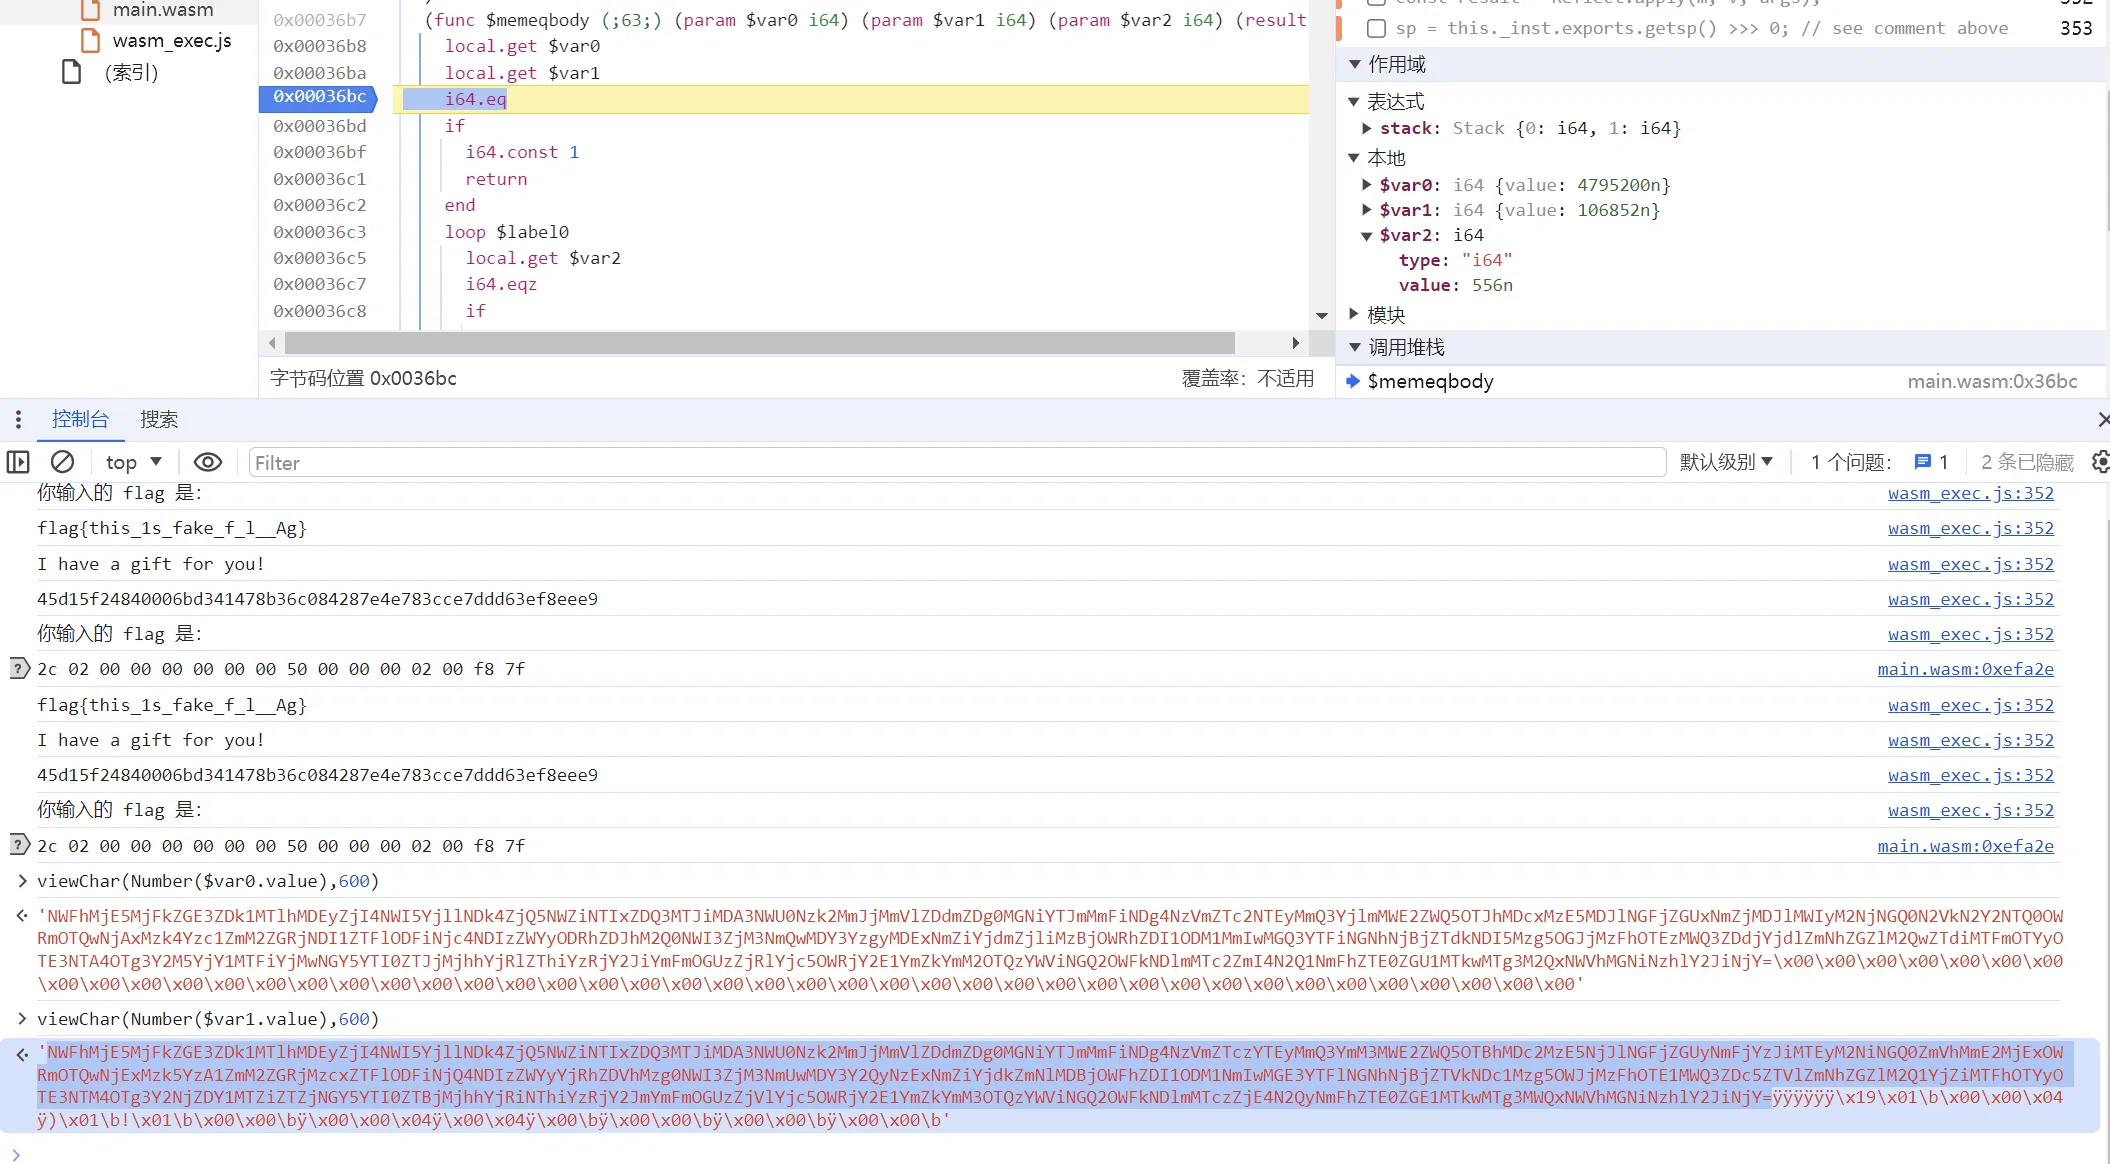Click the console prompt arrow at bottom

(16, 1155)
